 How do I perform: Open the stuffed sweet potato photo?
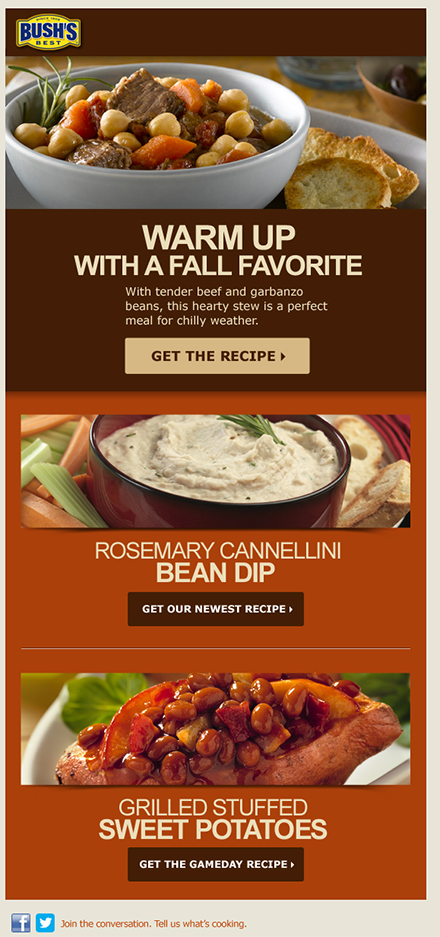pos(216,729)
